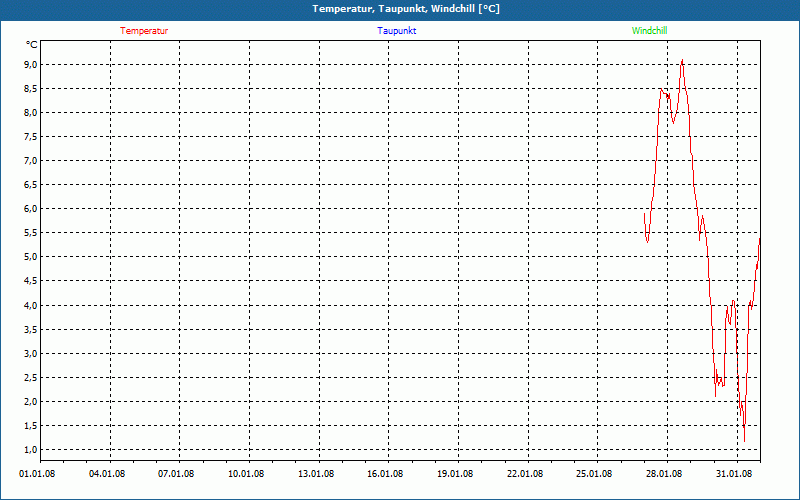Image resolution: width=800 pixels, height=500 pixels.
Task: Select the 4,5 y-axis value
Action: 31,280
